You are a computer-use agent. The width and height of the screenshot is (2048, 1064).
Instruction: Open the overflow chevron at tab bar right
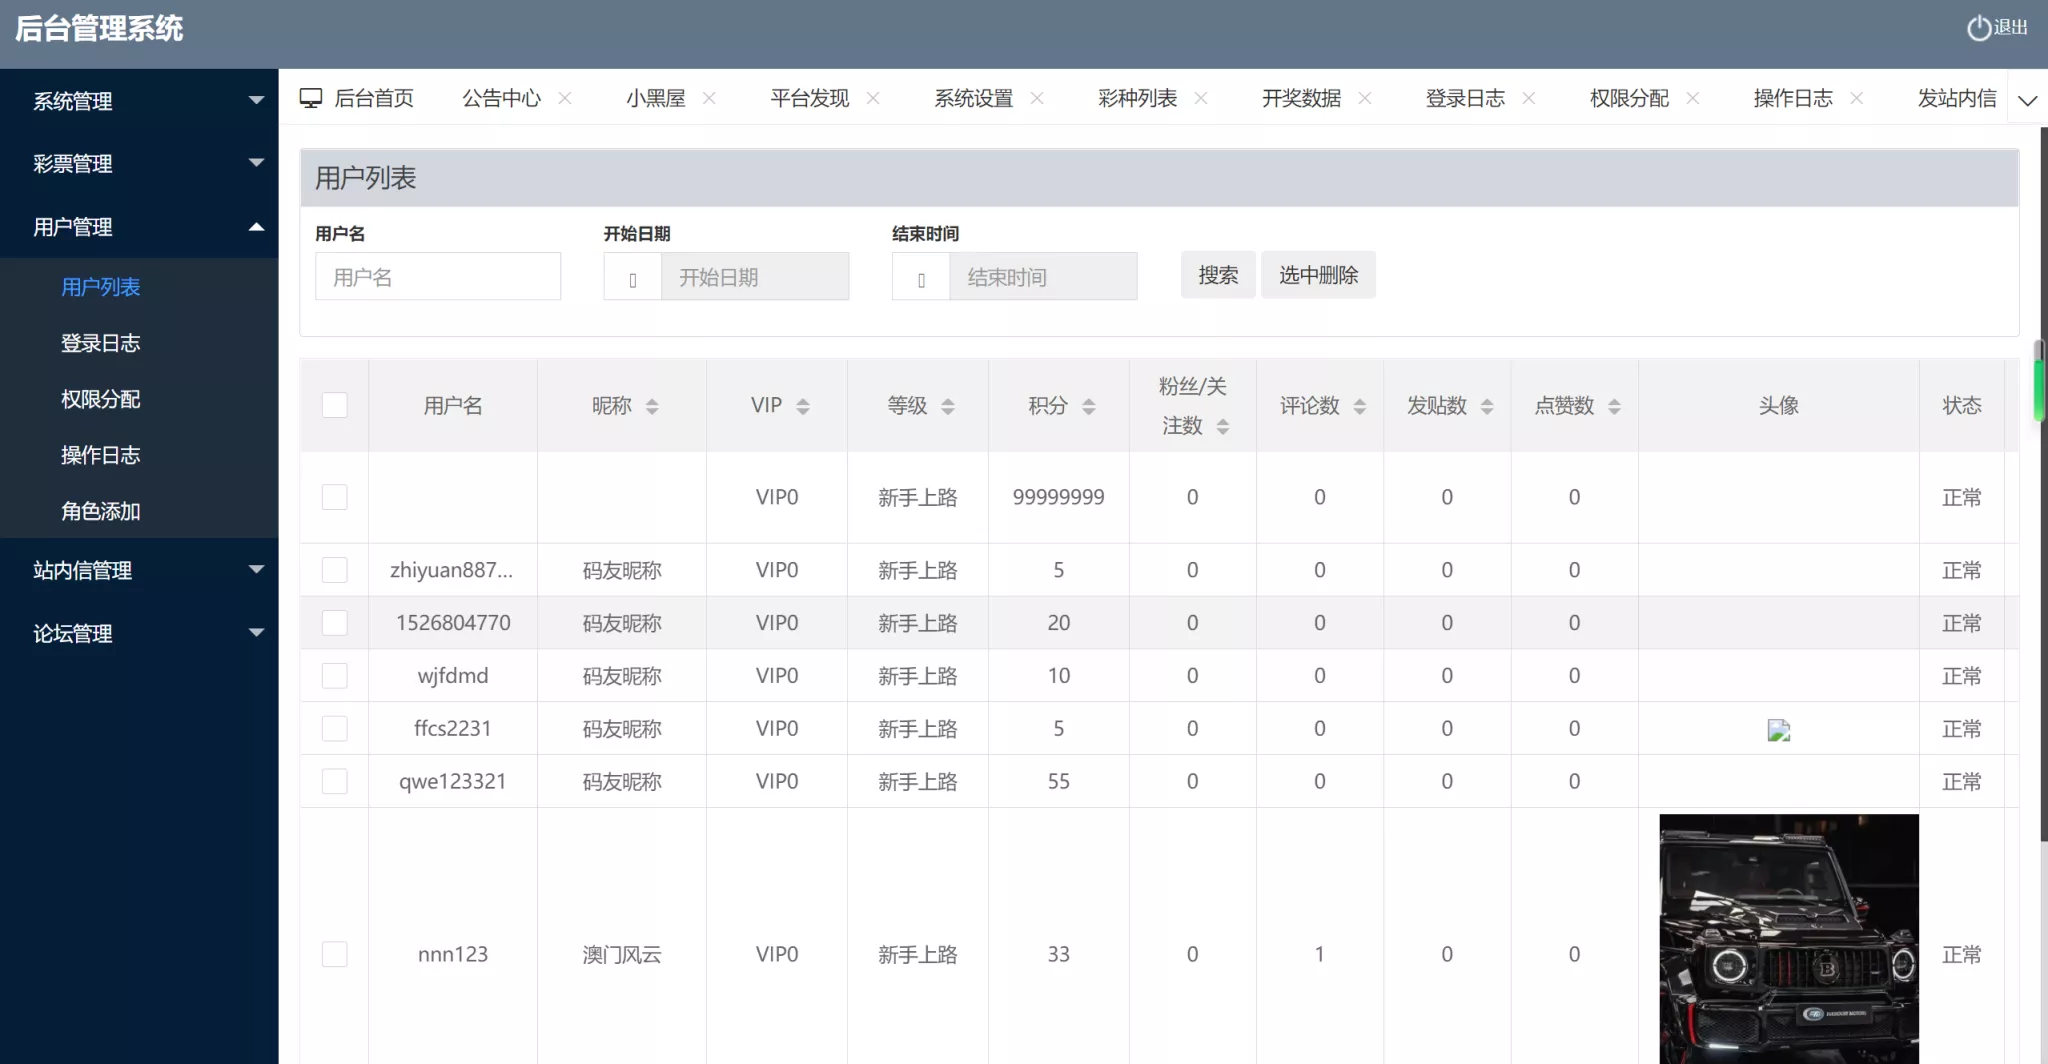[2029, 100]
